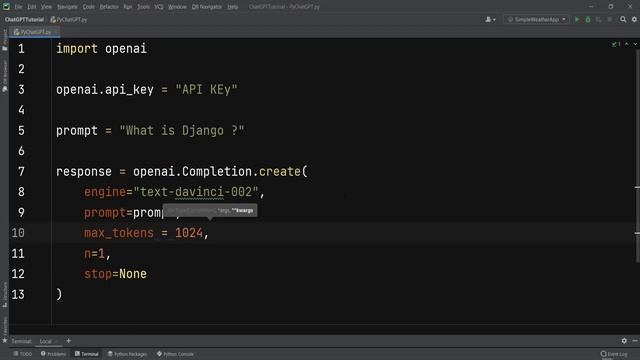This screenshot has height=360, width=640.
Task: Hide the Terminal panel with minus icon
Action: coord(635,341)
